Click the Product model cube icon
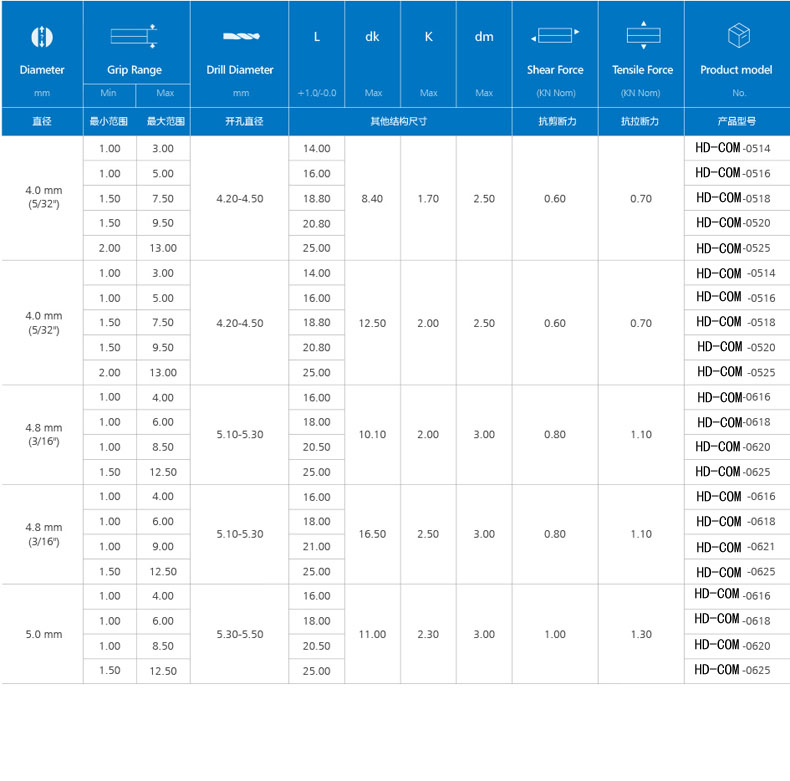 [x=737, y=36]
